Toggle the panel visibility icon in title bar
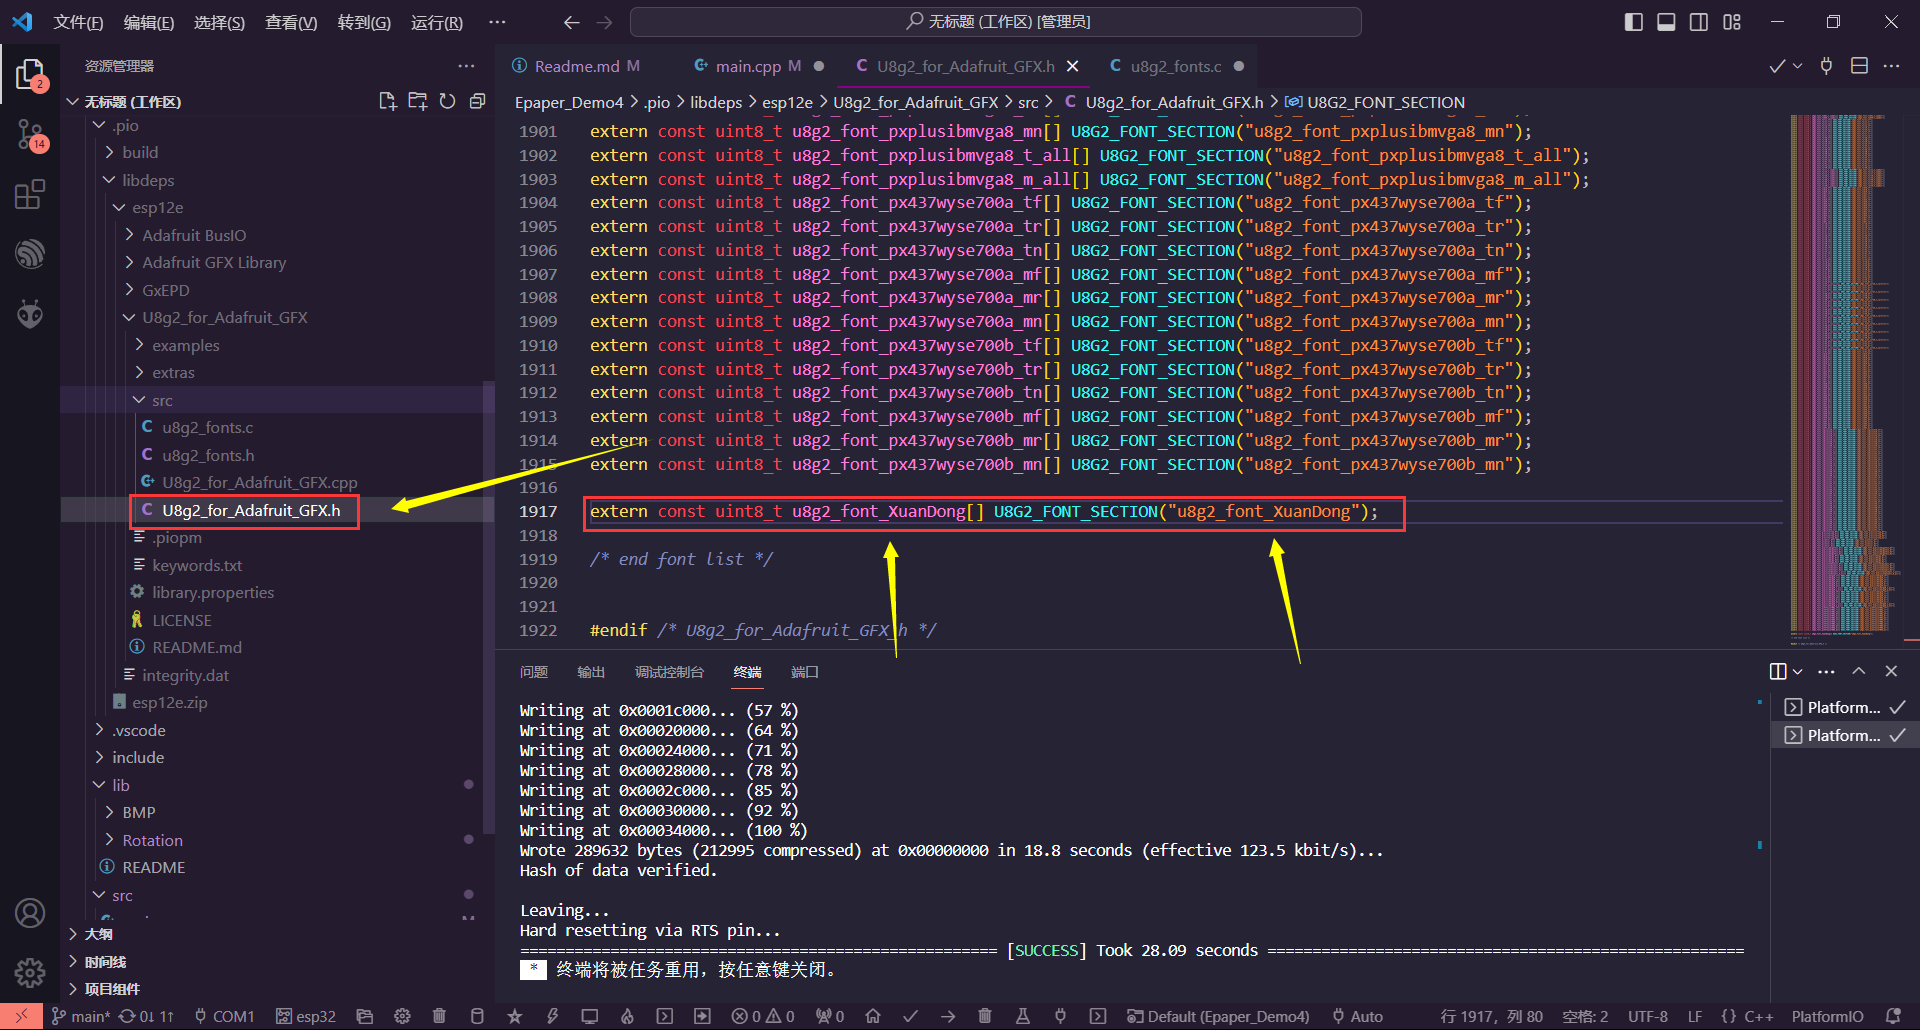Viewport: 1920px width, 1030px height. pos(1666,21)
